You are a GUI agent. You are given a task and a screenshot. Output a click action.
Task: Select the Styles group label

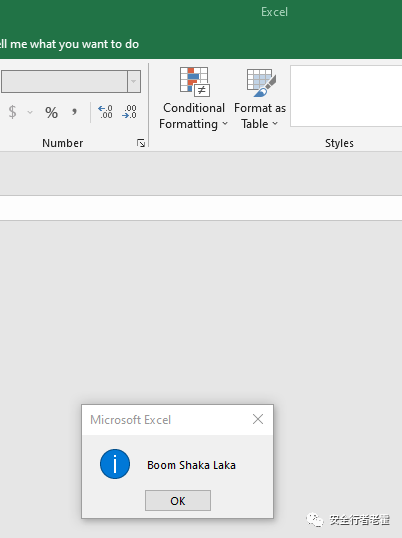point(339,143)
